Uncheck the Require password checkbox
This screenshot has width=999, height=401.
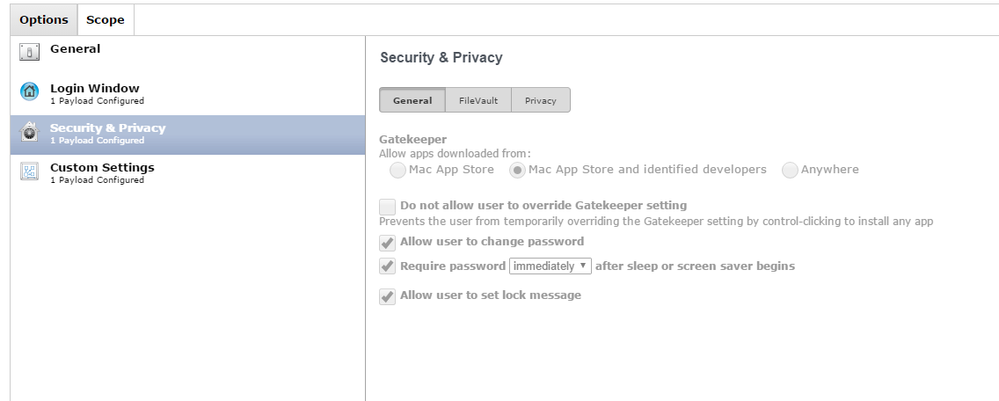pyautogui.click(x=387, y=266)
